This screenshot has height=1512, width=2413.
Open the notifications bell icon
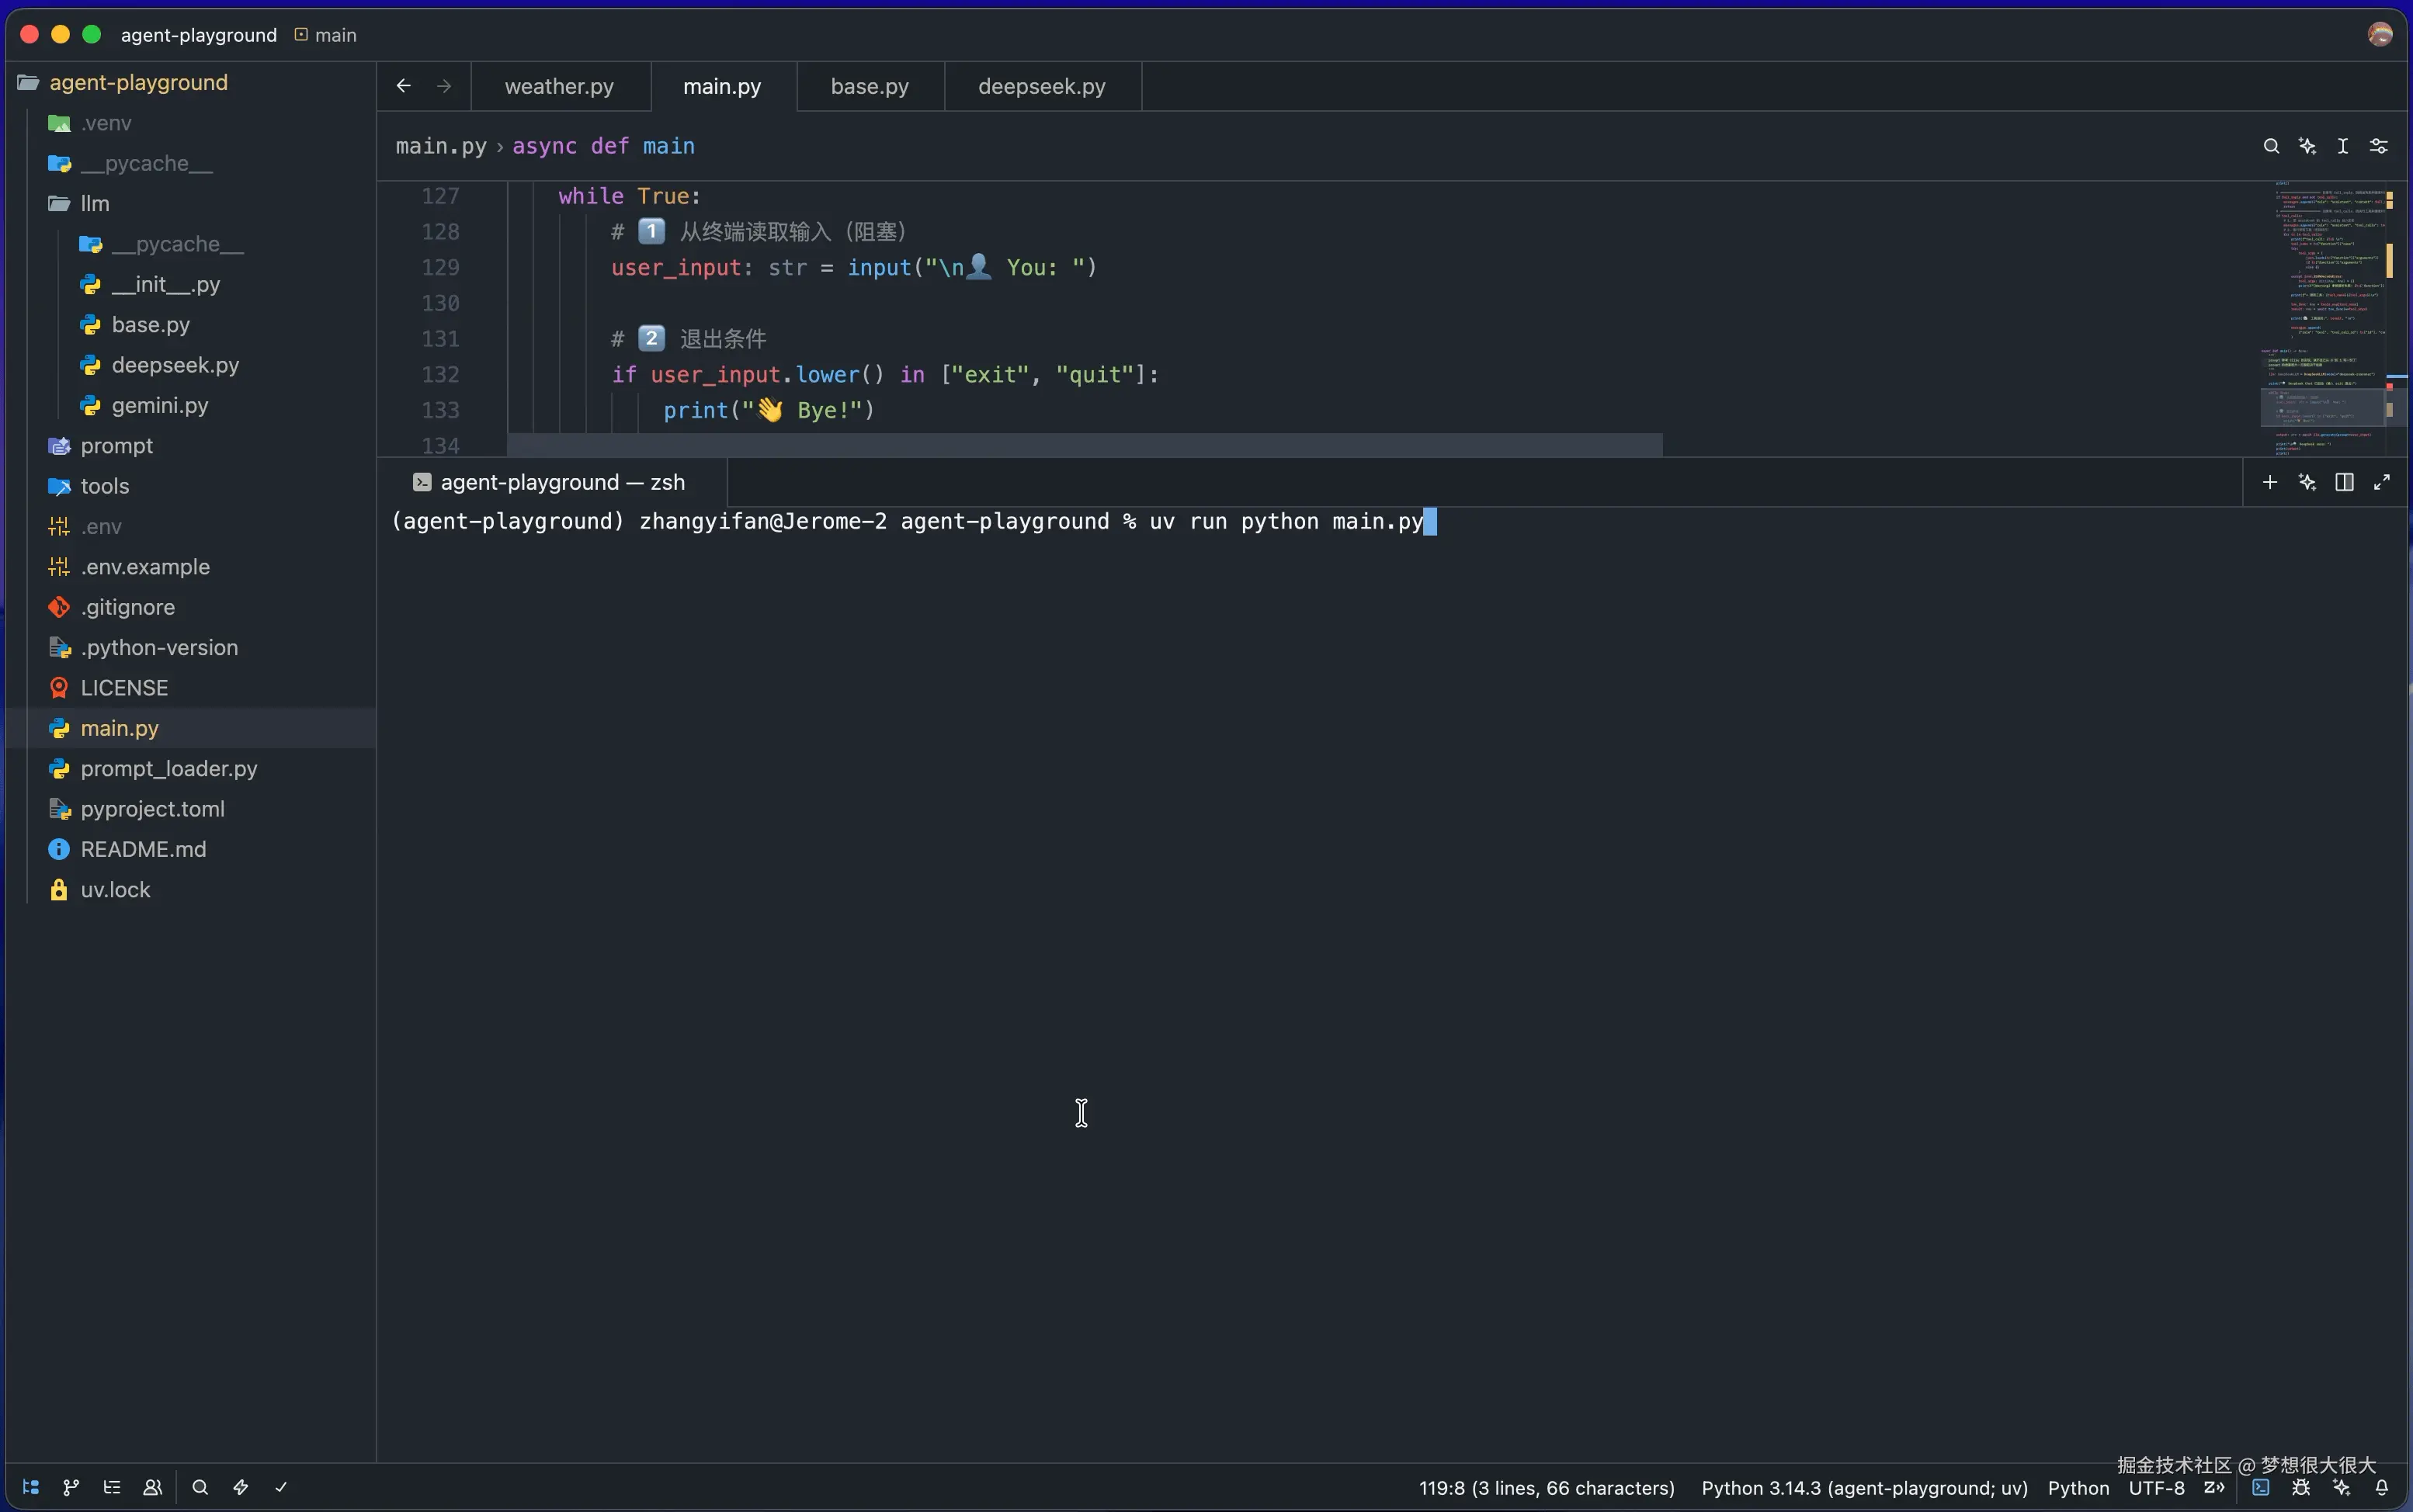2382,1487
